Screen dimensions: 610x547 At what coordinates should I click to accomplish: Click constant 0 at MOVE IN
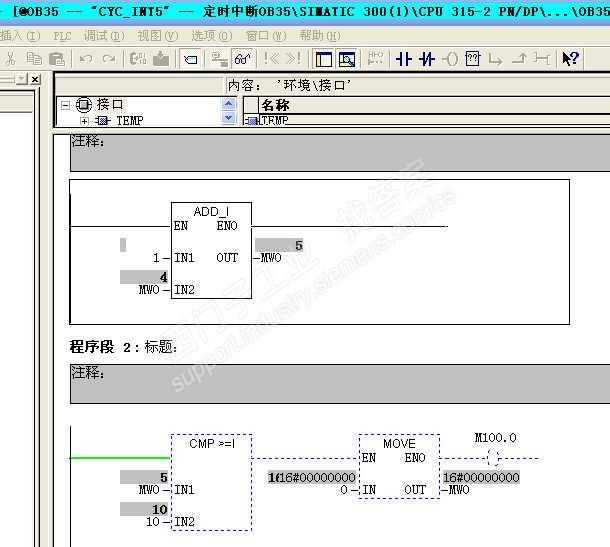[344, 489]
